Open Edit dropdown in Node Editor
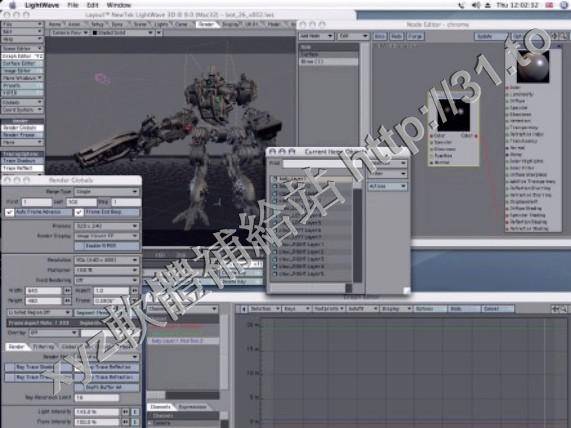Screen dimensions: 571x428 point(353,36)
